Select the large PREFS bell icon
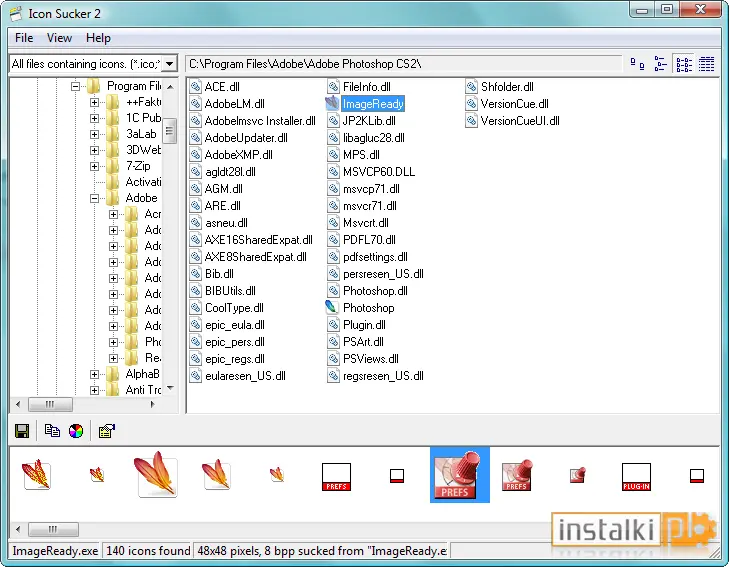The image size is (729, 567). tap(460, 475)
